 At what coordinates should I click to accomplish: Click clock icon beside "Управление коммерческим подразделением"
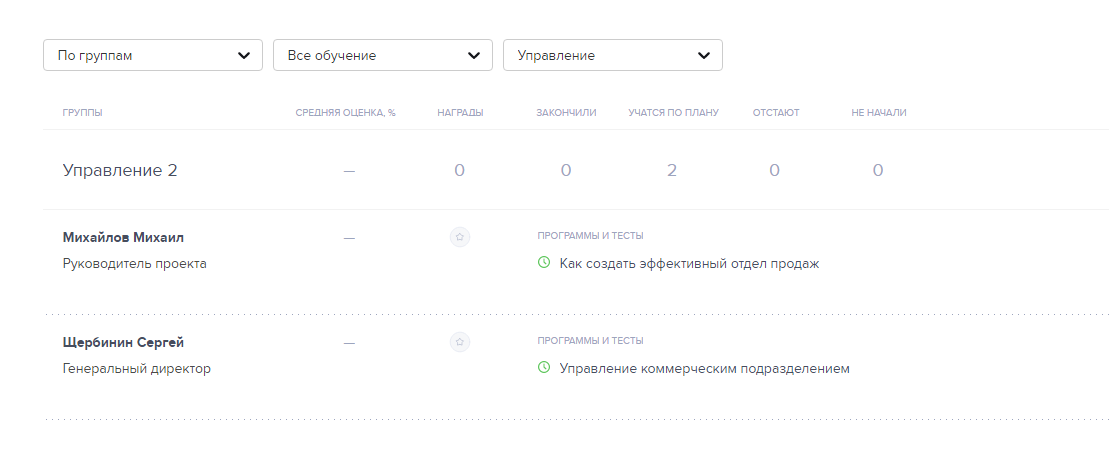point(544,368)
